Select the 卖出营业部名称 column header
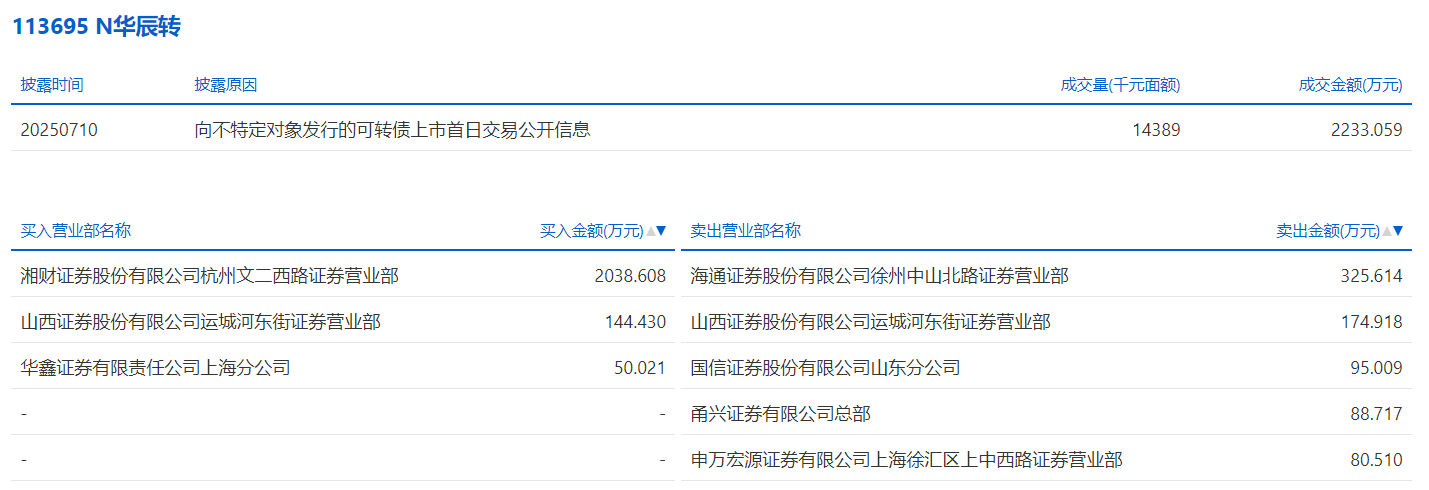Viewport: 1429px width, 490px height. [x=746, y=231]
